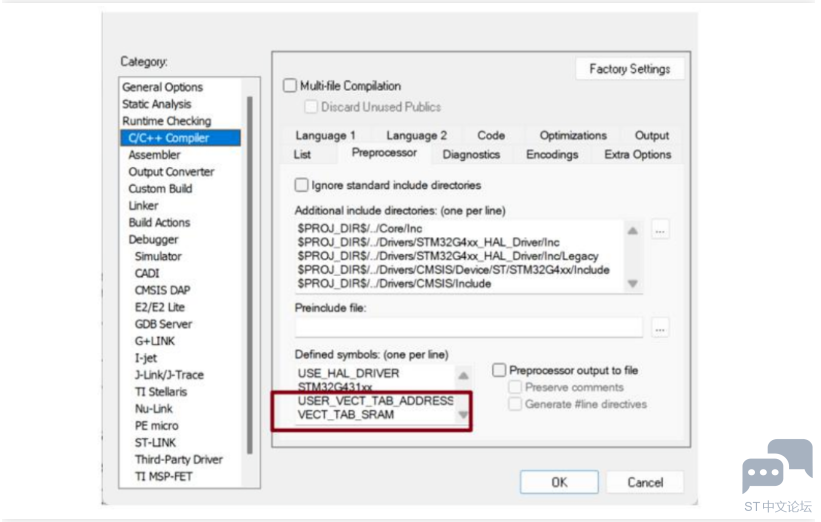Click the STM32G4xx_HAL_Driver/Inc/Legacy line
Screen dimensions: 821x522
point(448,256)
